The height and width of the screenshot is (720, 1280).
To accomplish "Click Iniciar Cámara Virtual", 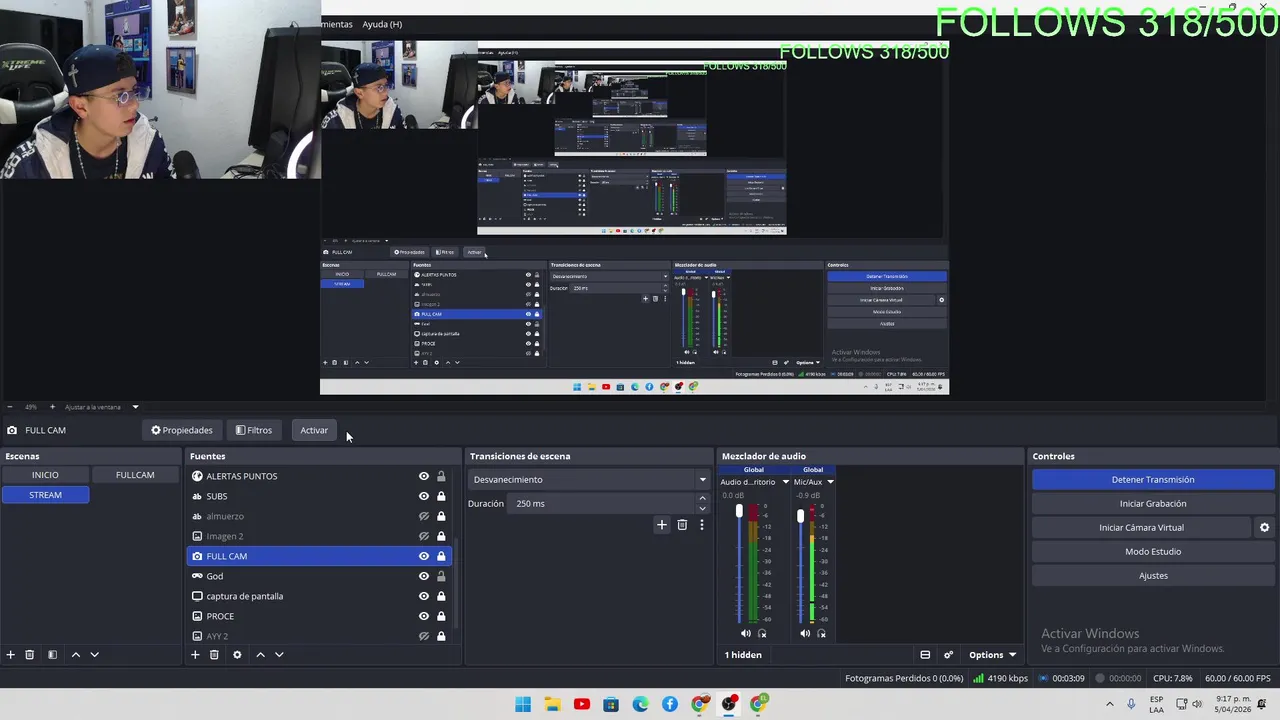I will pos(1141,528).
